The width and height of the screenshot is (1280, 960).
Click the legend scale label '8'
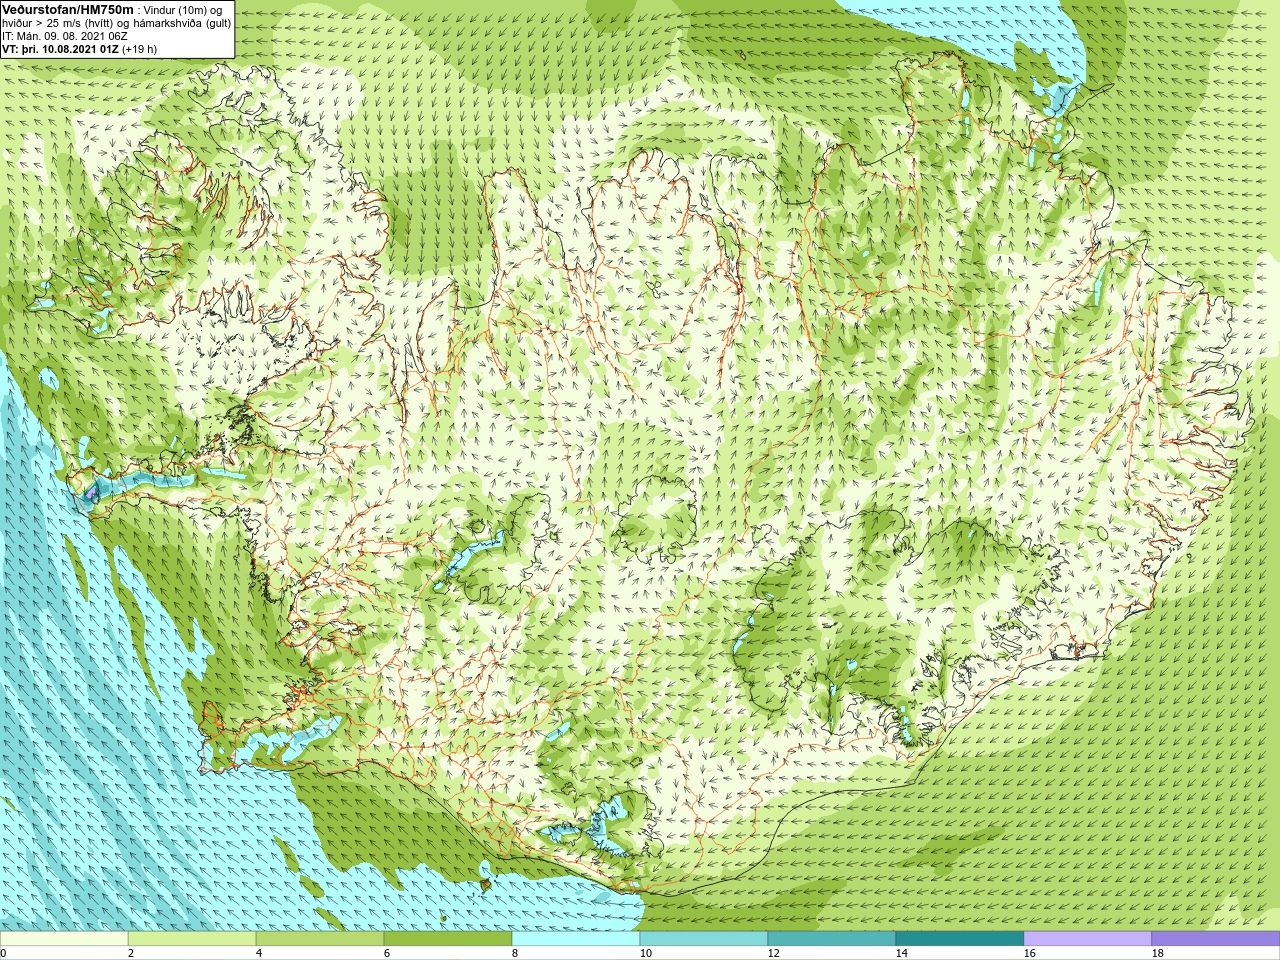coord(516,953)
